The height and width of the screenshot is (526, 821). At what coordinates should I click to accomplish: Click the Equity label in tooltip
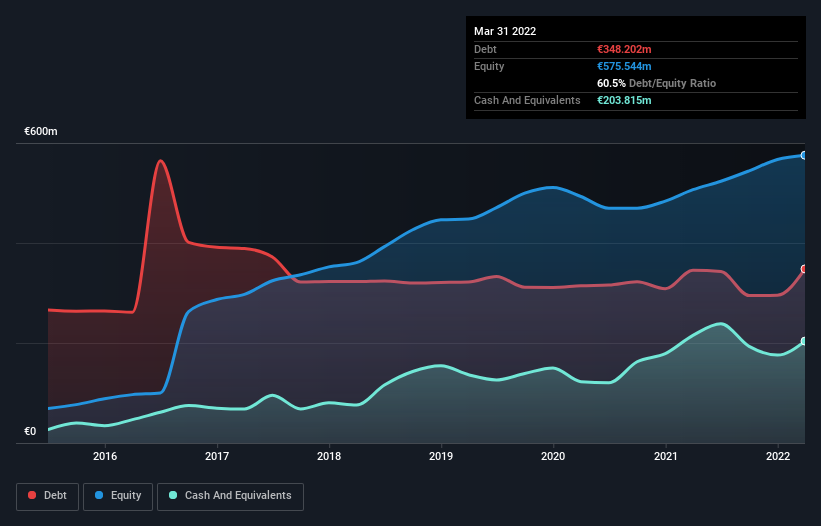pos(489,66)
